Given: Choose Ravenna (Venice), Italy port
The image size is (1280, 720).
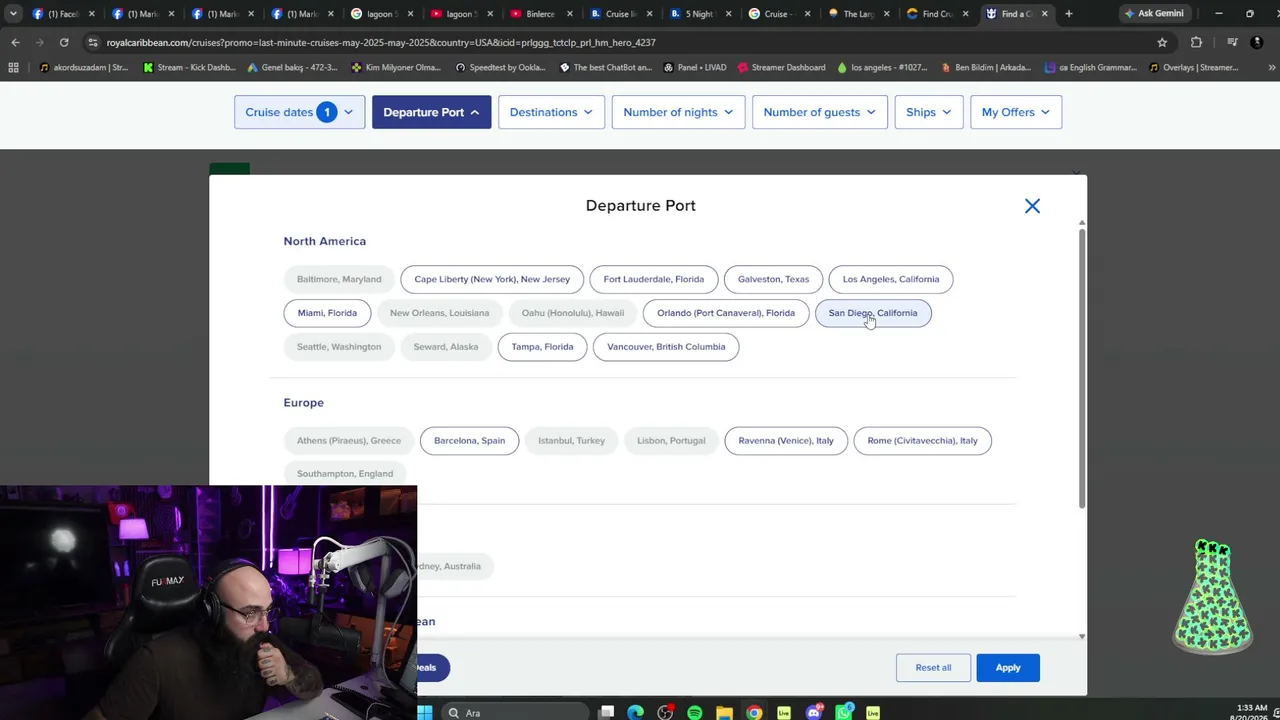Looking at the screenshot, I should tap(786, 441).
